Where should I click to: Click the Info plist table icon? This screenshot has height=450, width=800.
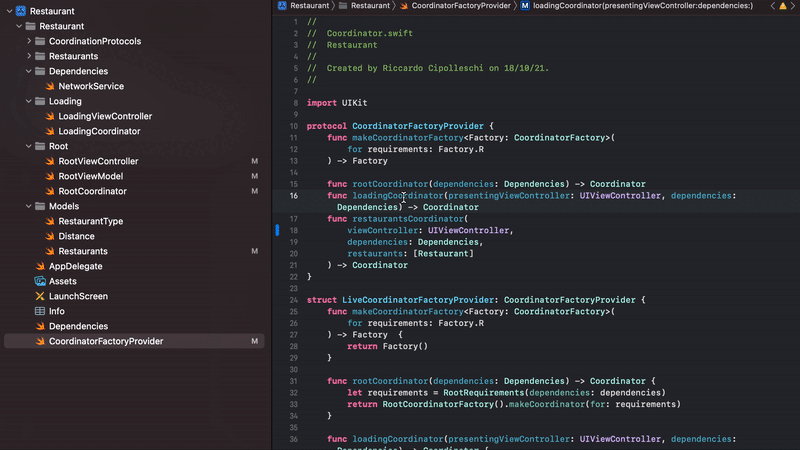point(40,311)
